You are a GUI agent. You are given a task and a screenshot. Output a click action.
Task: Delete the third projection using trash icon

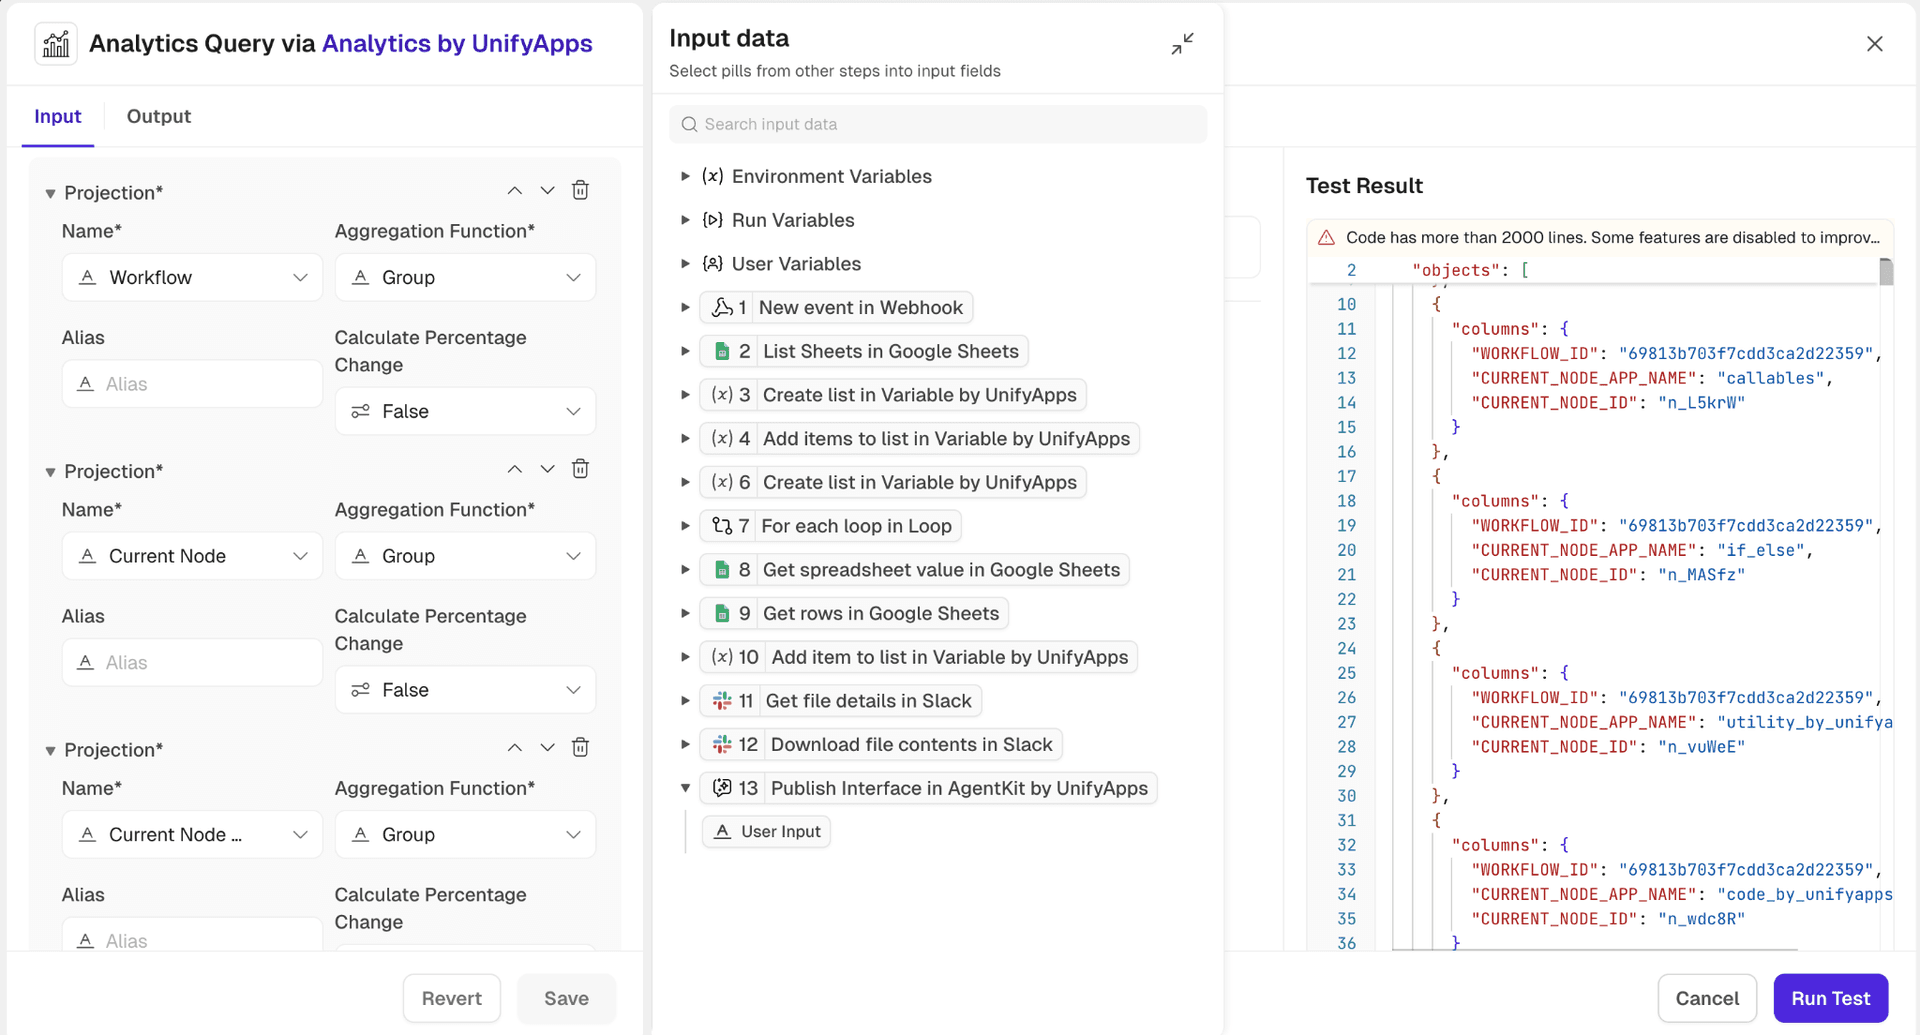pyautogui.click(x=580, y=747)
